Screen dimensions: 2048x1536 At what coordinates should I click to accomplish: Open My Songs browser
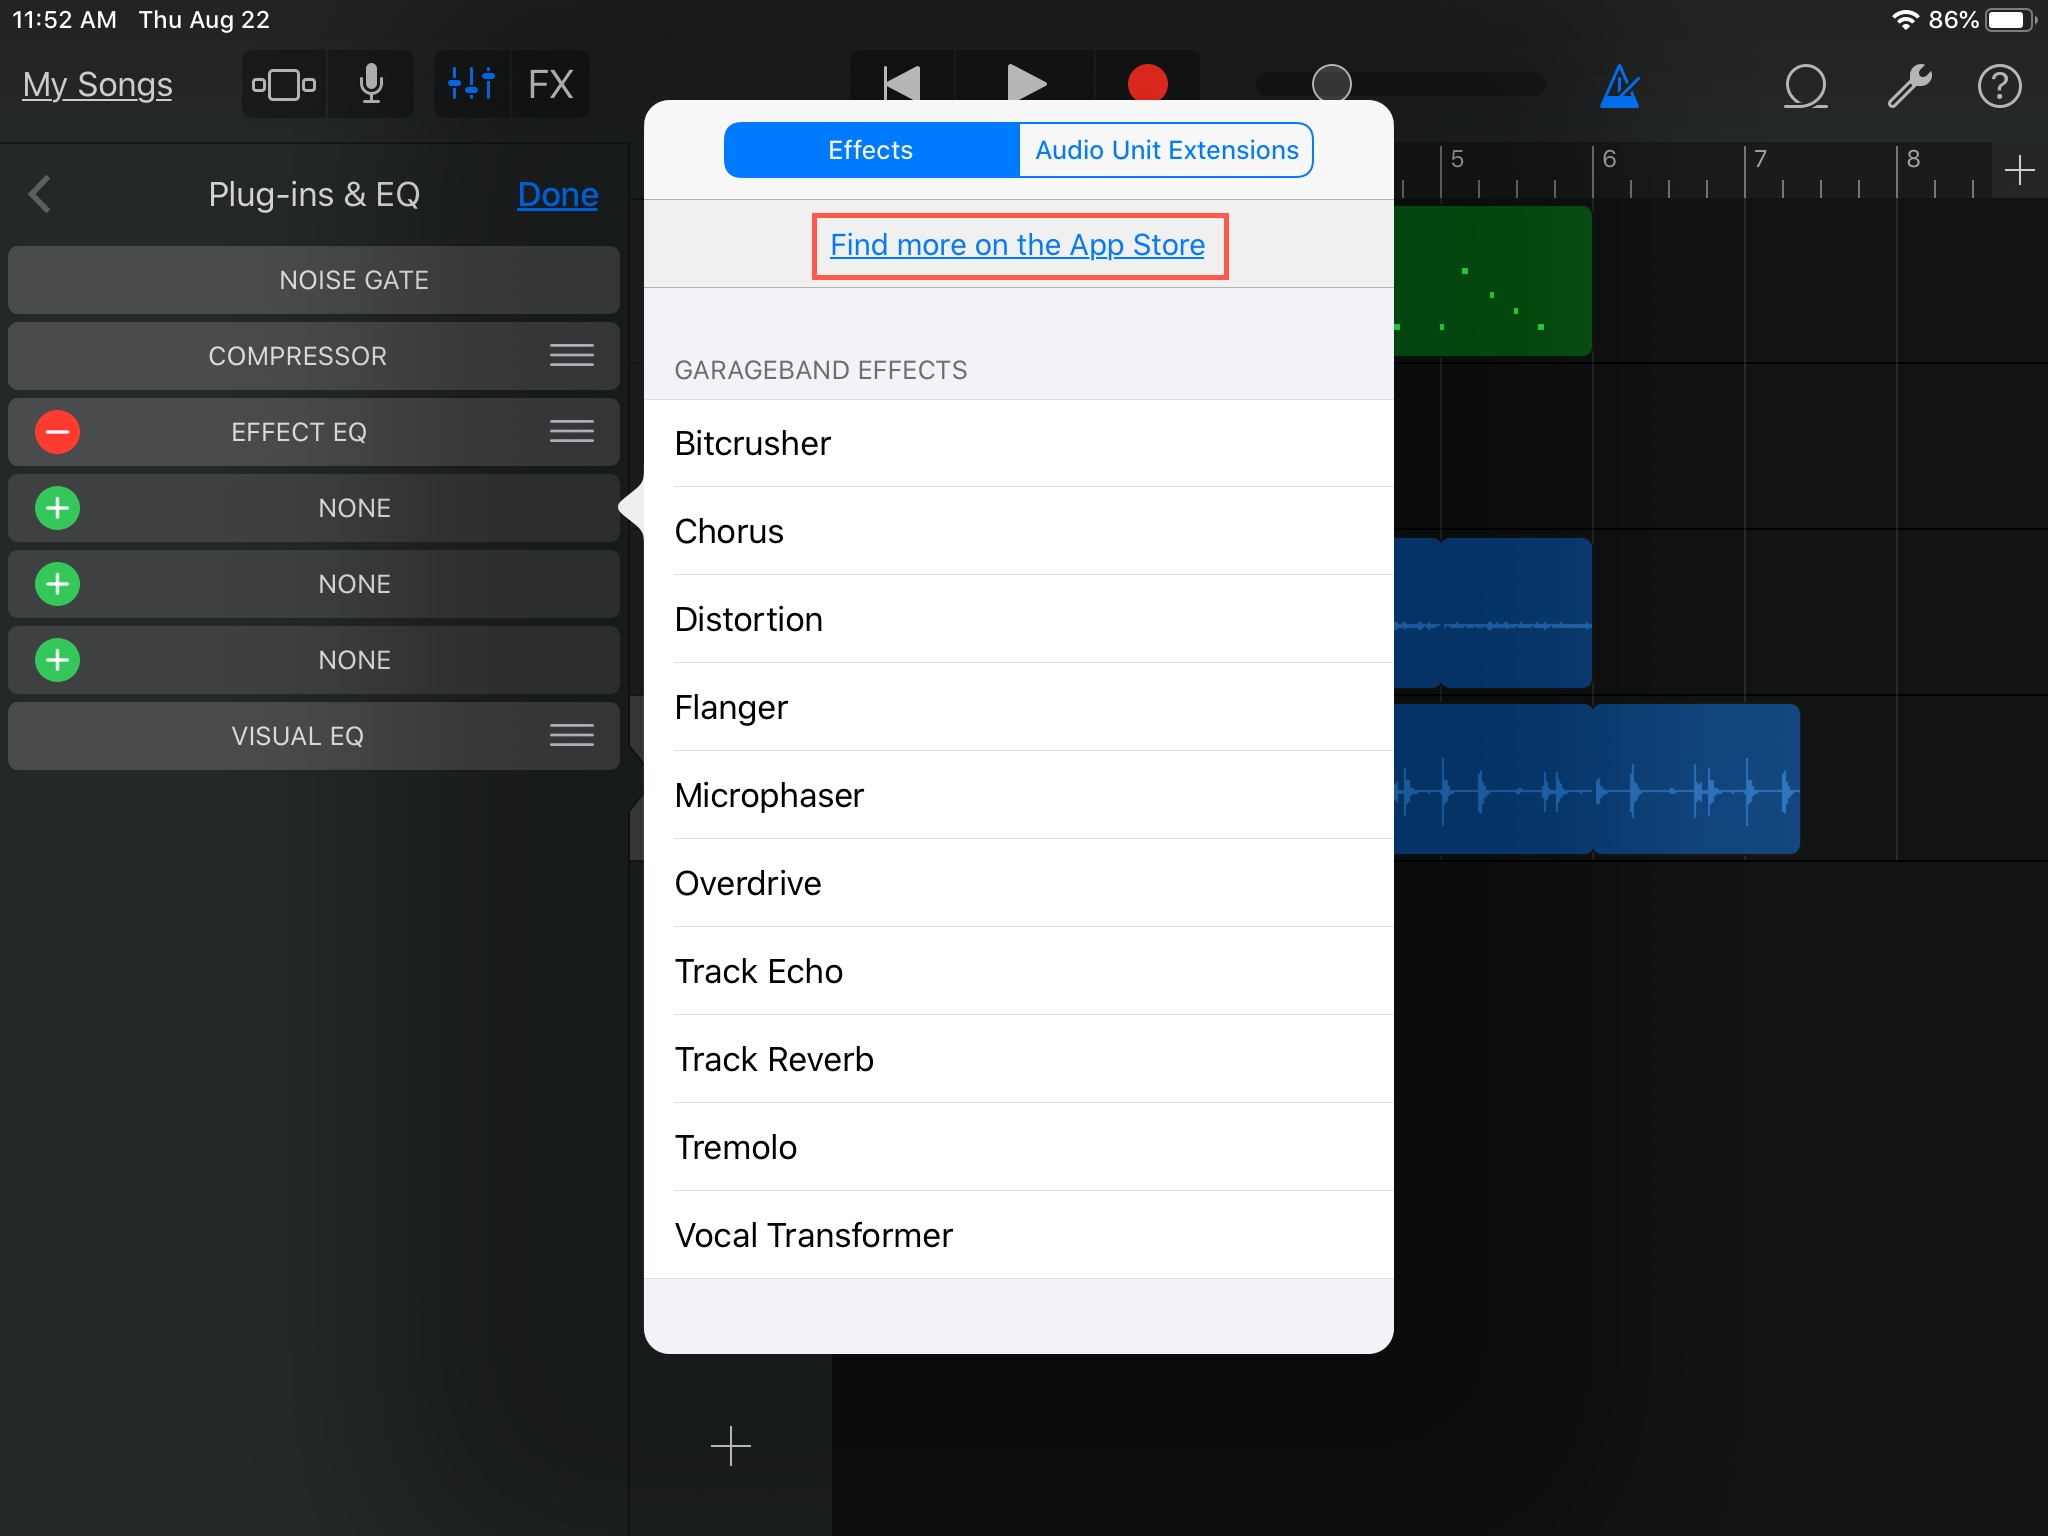pyautogui.click(x=97, y=85)
